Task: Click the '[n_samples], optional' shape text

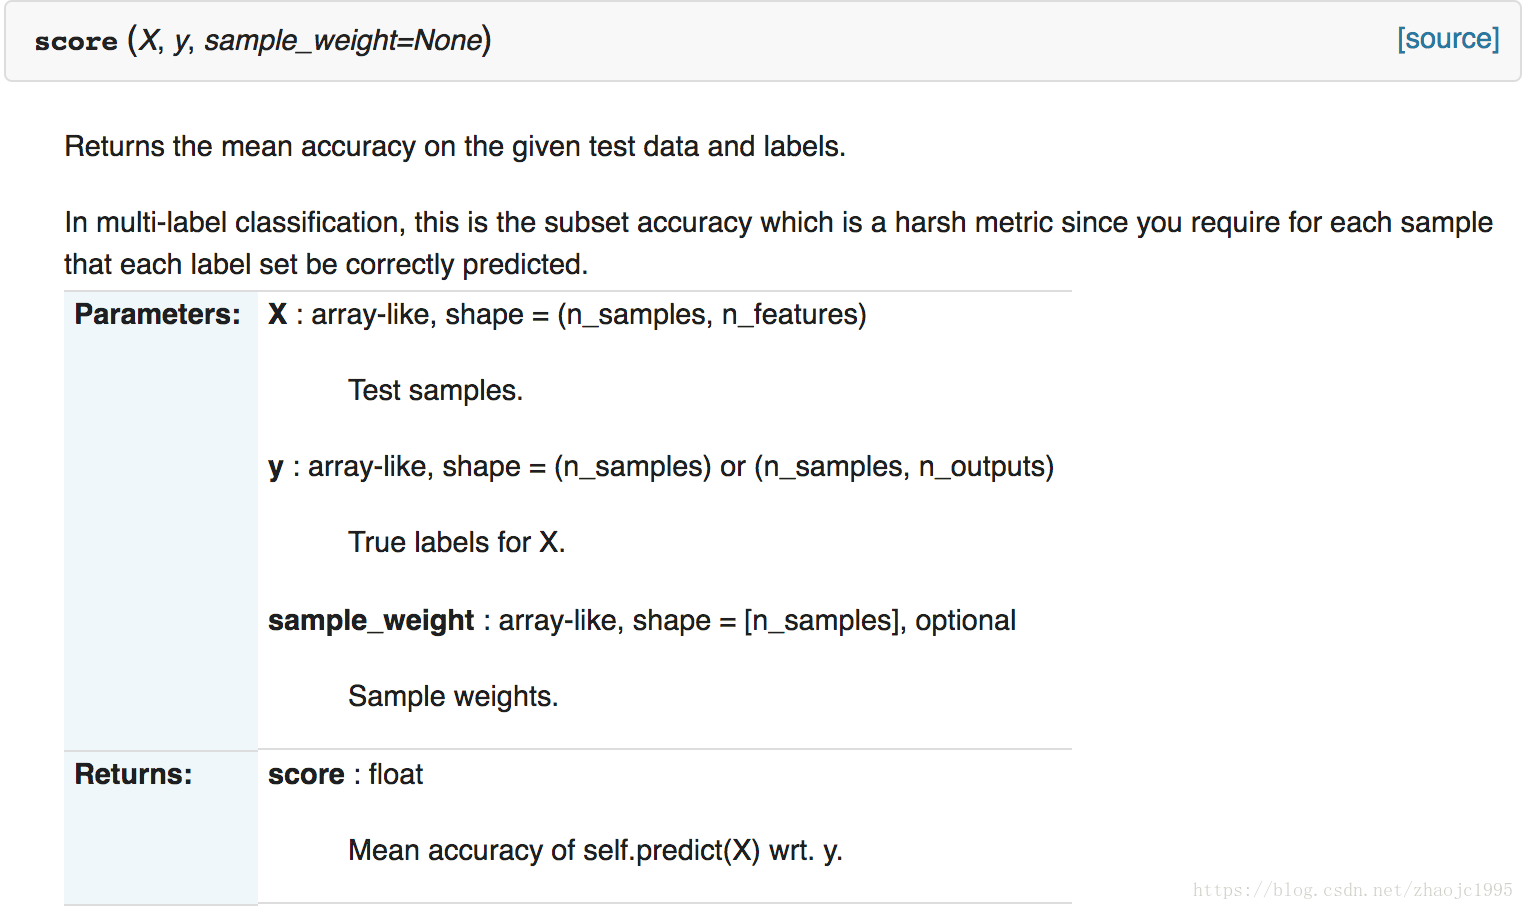Action: pos(880,620)
